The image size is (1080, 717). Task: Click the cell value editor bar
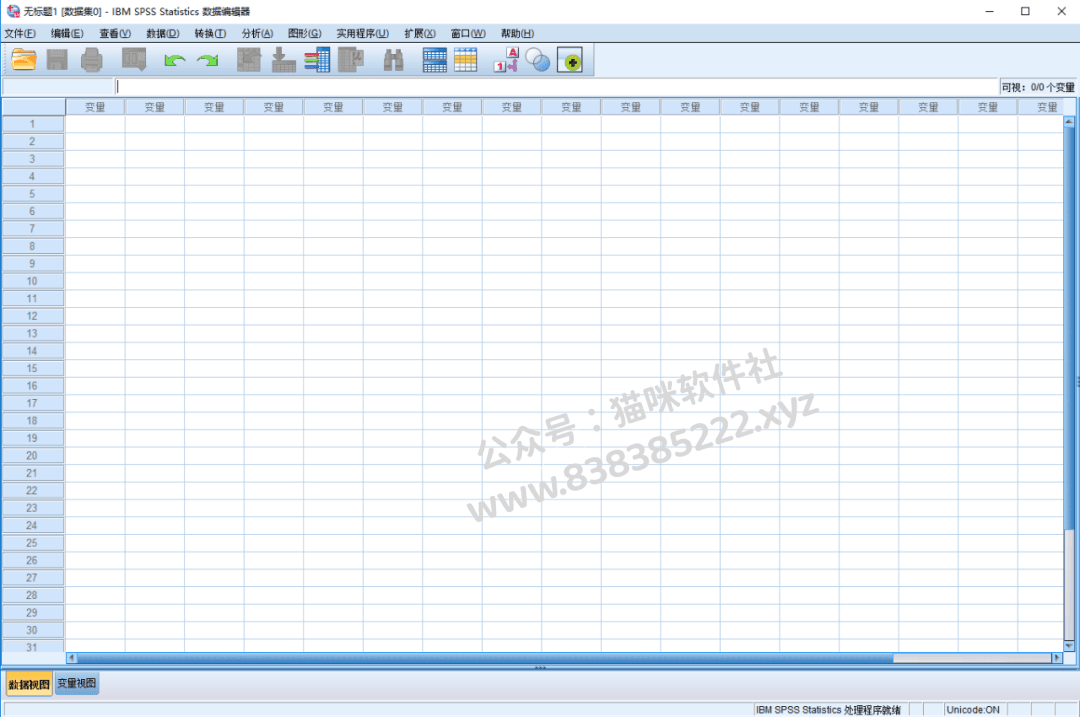click(x=557, y=87)
